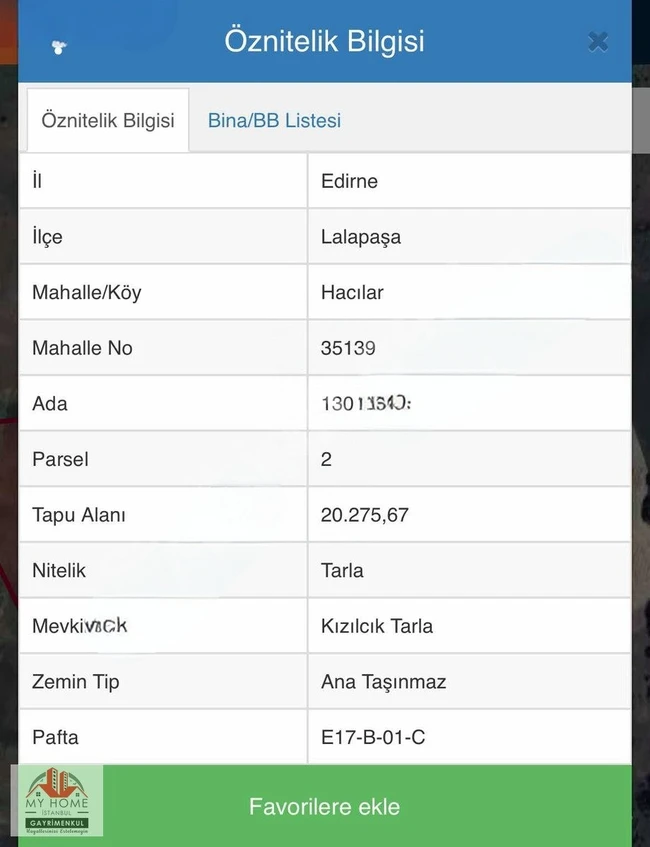This screenshot has height=847, width=650.
Task: Click the Ana Taşınmaz value
Action: click(x=384, y=682)
